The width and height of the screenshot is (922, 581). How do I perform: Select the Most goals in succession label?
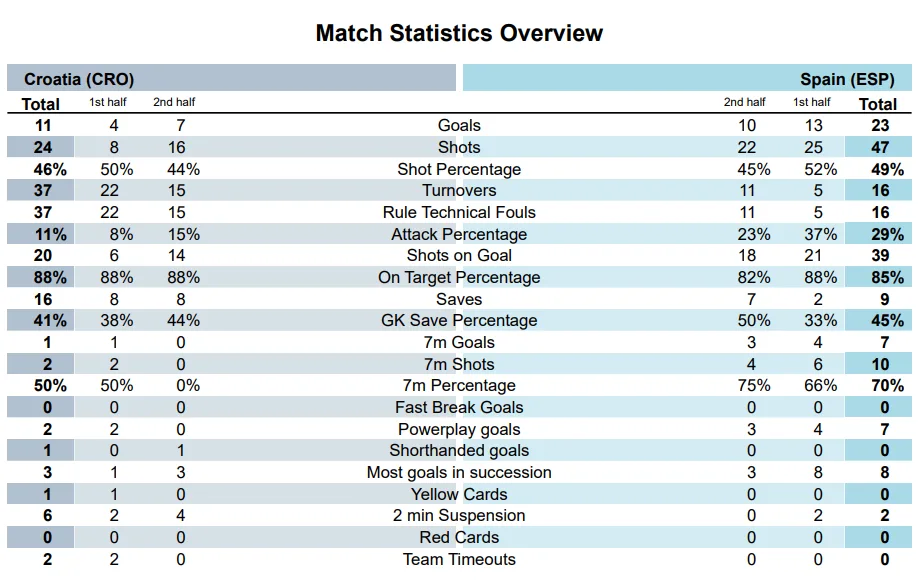(x=459, y=472)
